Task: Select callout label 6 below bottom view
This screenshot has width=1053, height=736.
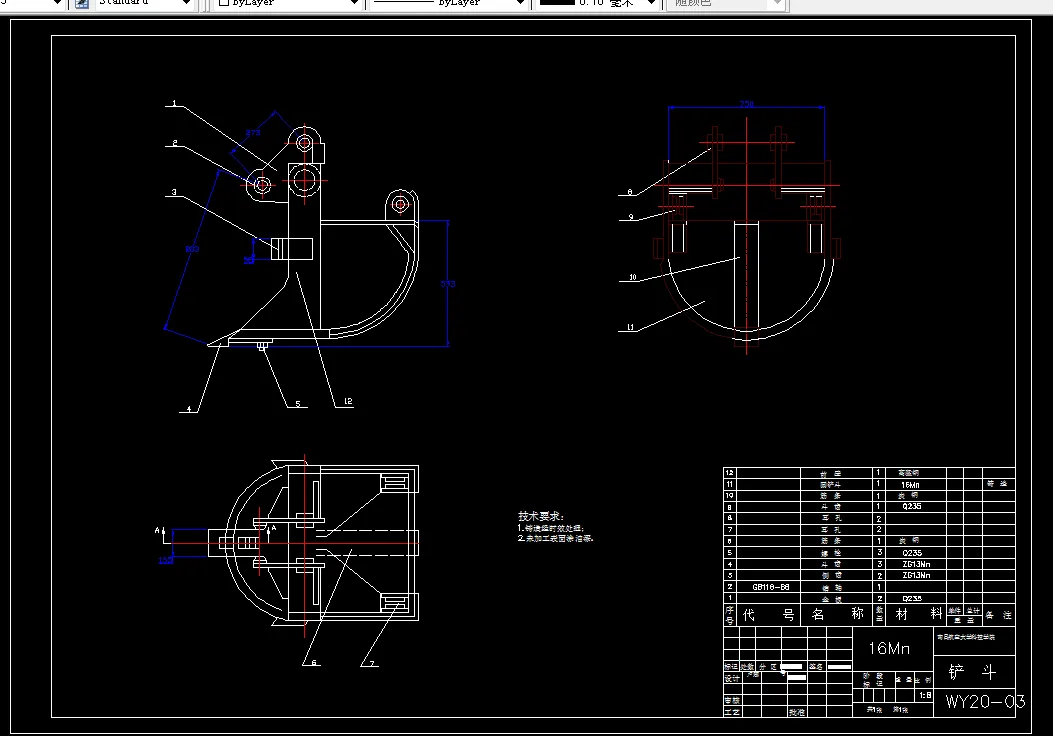Action: [x=314, y=663]
